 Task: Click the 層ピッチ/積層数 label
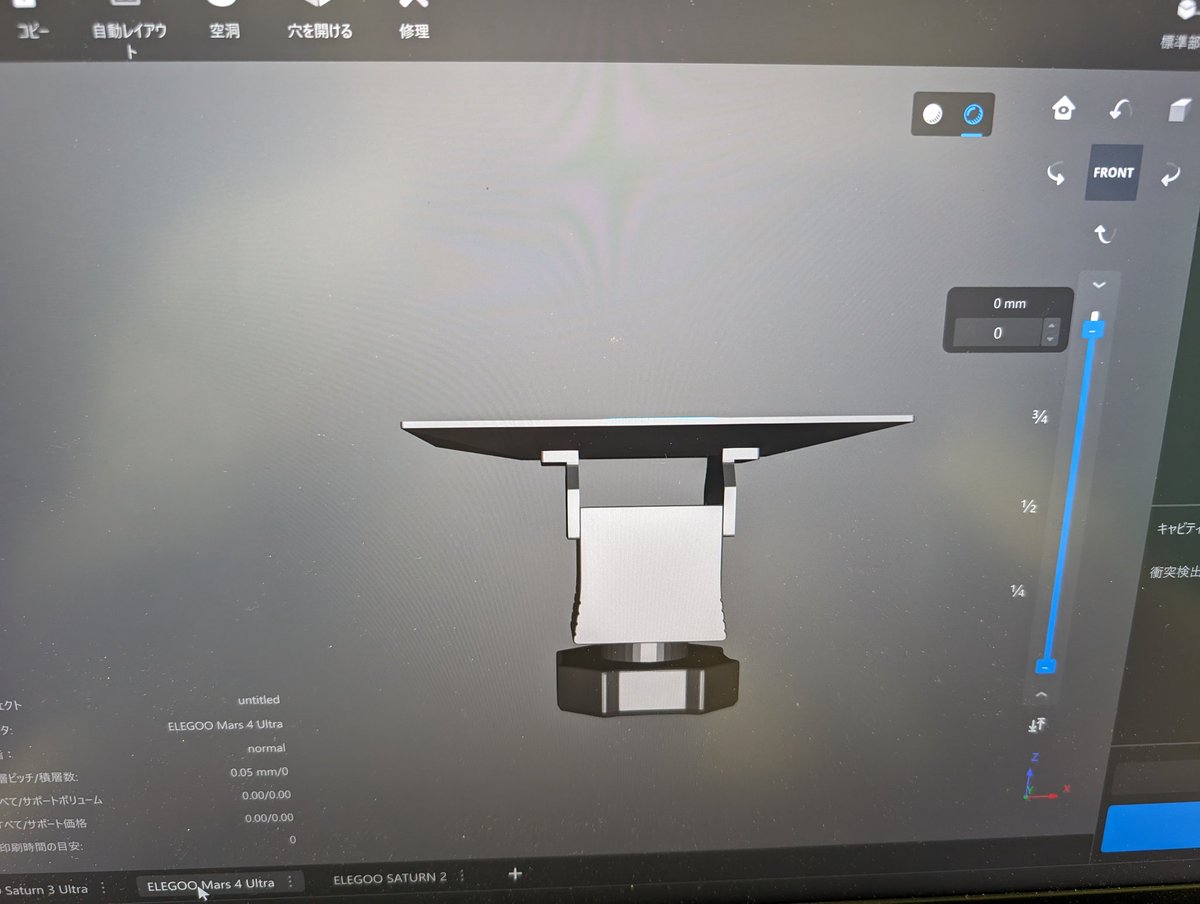tap(40, 777)
